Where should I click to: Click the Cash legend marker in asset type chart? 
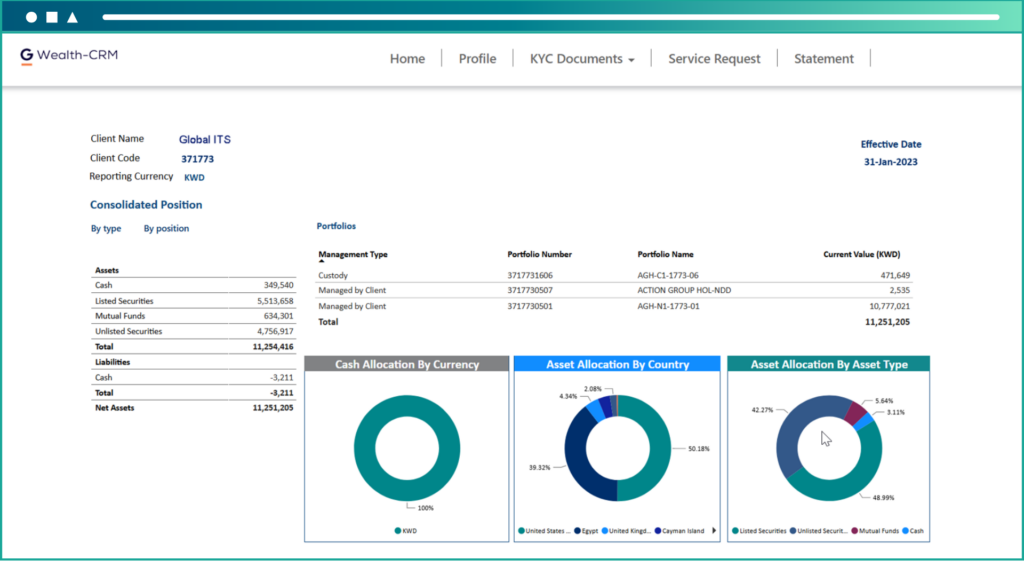pos(906,531)
